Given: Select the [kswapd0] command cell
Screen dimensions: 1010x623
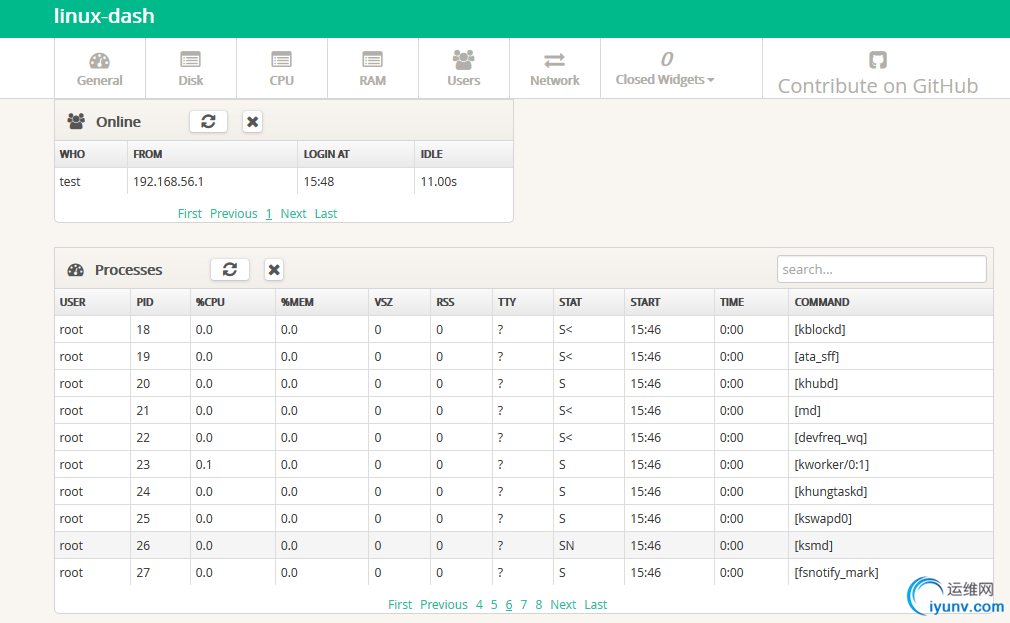Looking at the screenshot, I should [x=891, y=519].
